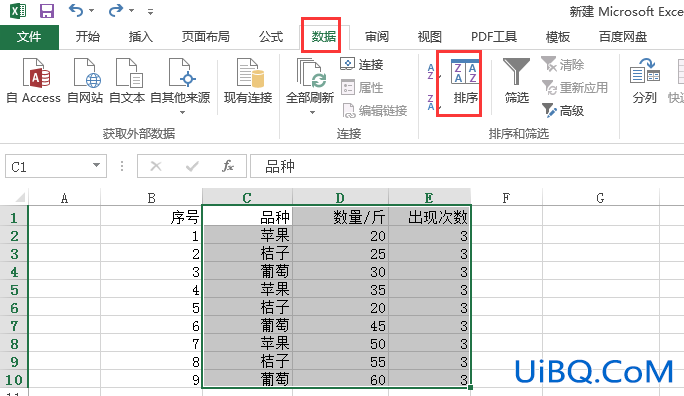The height and width of the screenshot is (396, 684).
Task: Select row 1 header
Action: tap(14, 217)
